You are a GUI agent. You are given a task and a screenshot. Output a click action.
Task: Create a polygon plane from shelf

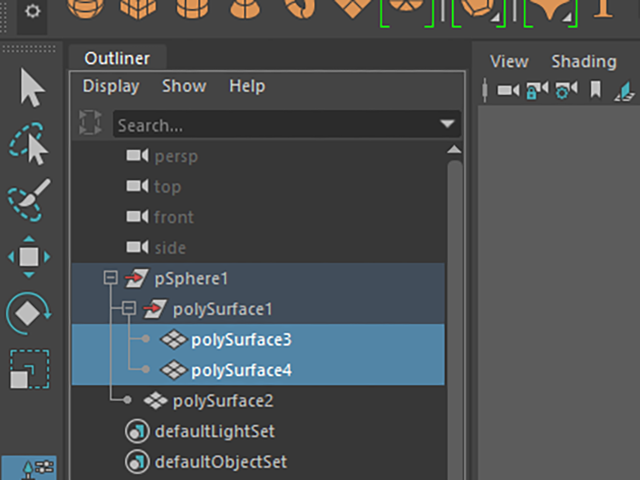(353, 9)
